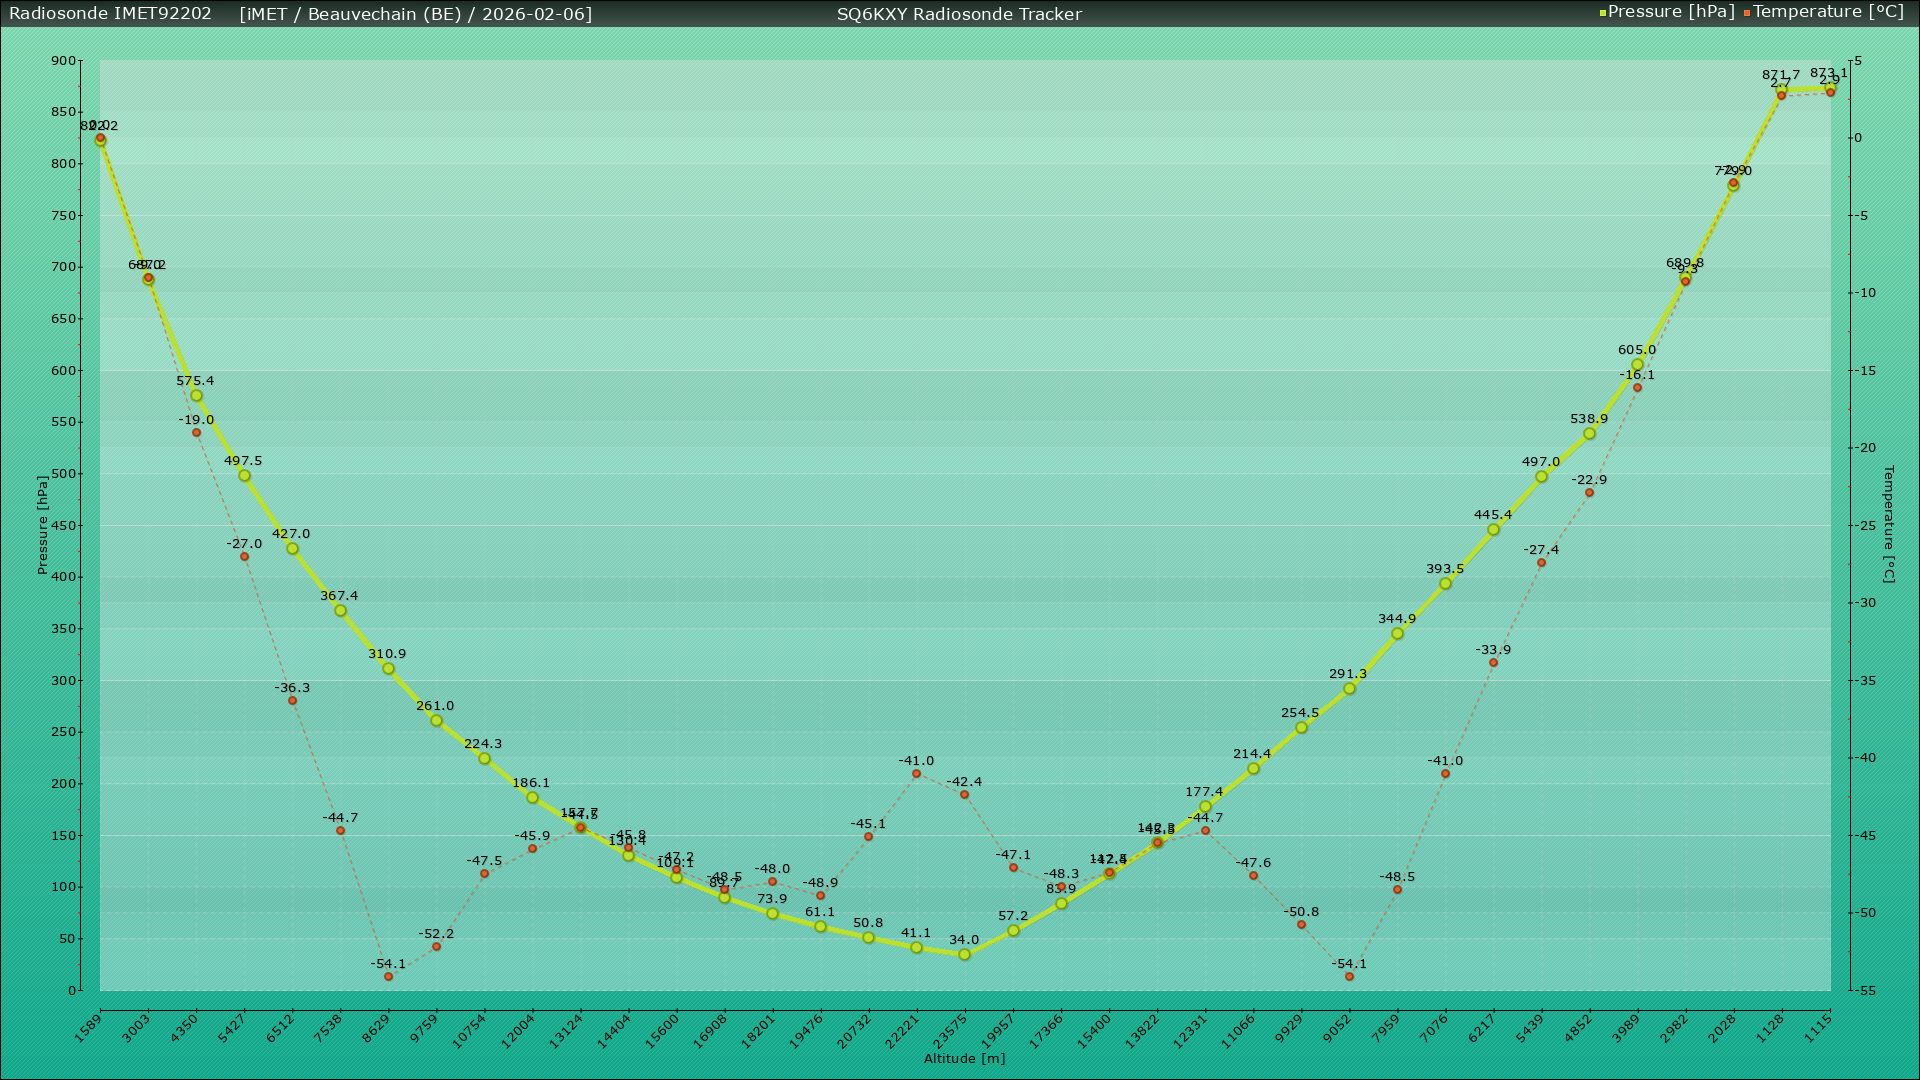1920x1080 pixels.
Task: Select the 34.0 hPa minimum pressure point
Action: coord(964,955)
